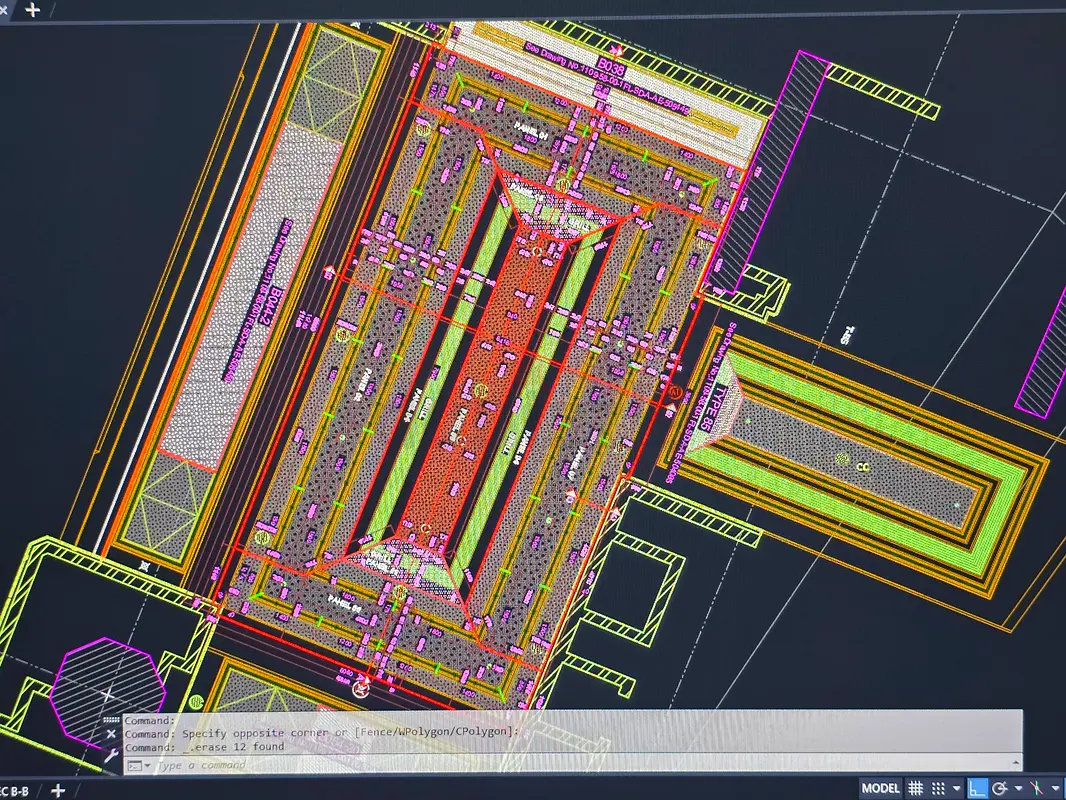Select the magenta hatched octagon shape

[109, 692]
